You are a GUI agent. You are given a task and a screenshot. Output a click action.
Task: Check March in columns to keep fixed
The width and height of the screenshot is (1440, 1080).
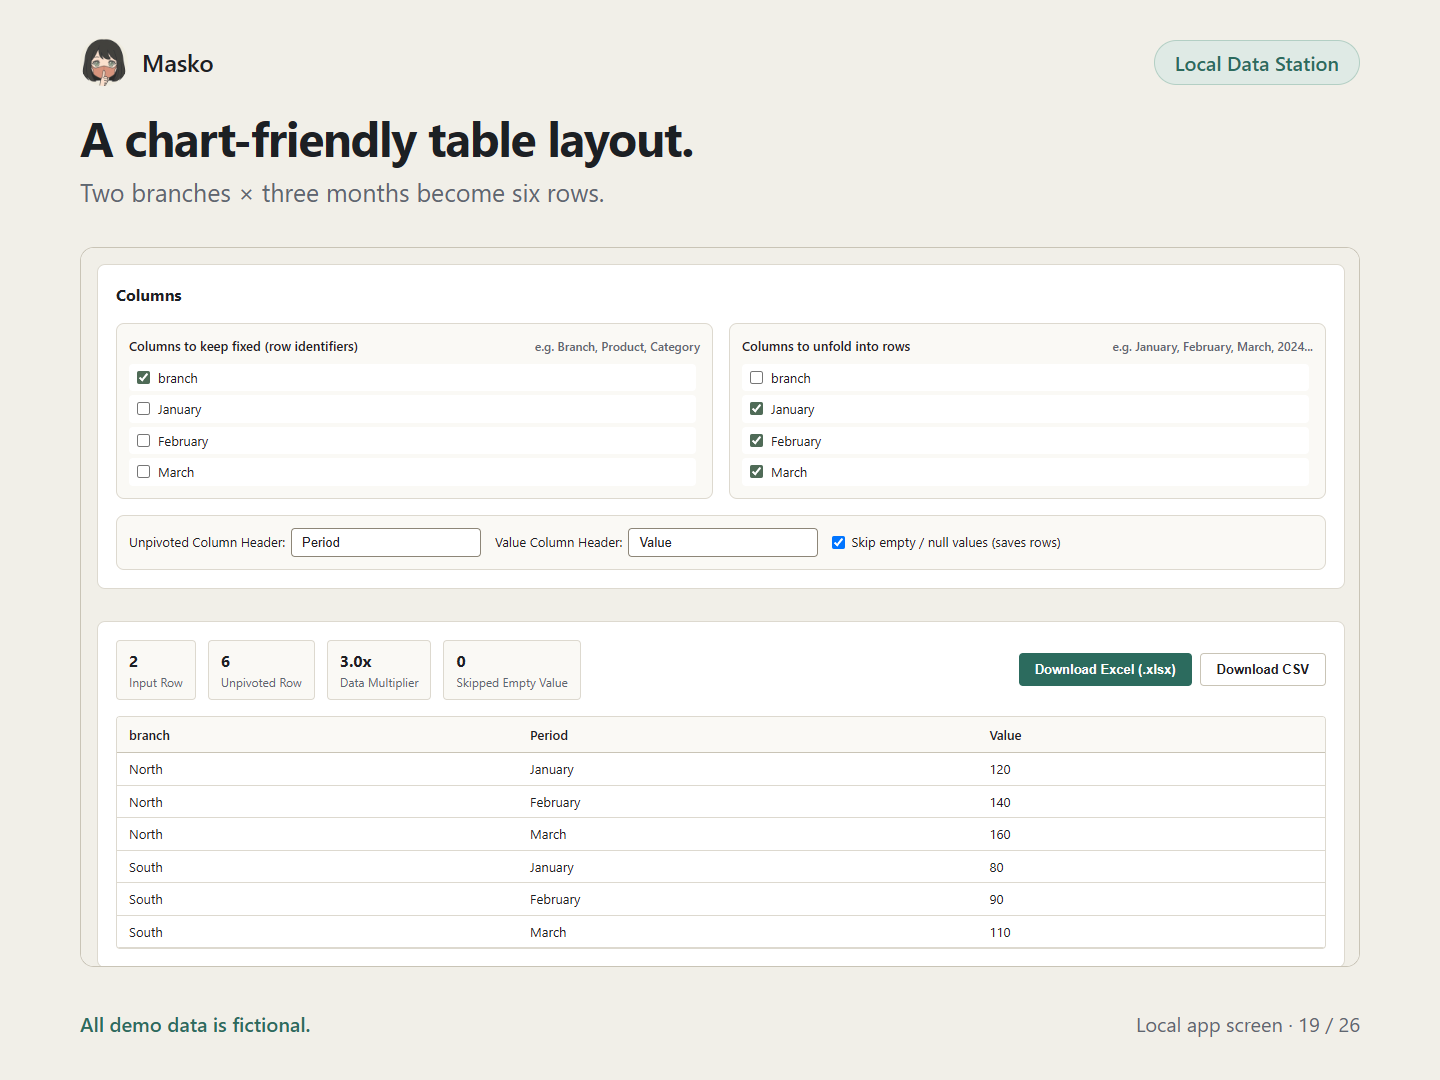coord(144,472)
